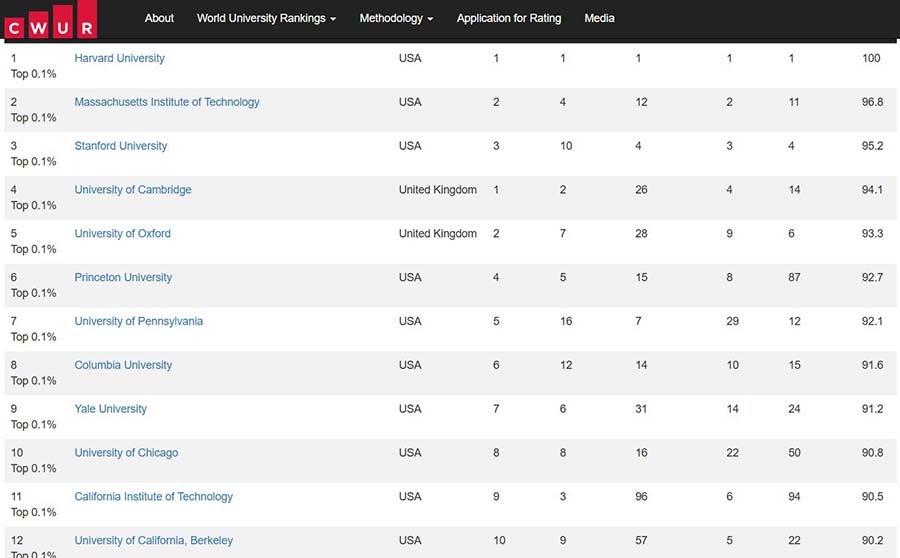
Task: Click the Stanford University link
Action: click(121, 146)
